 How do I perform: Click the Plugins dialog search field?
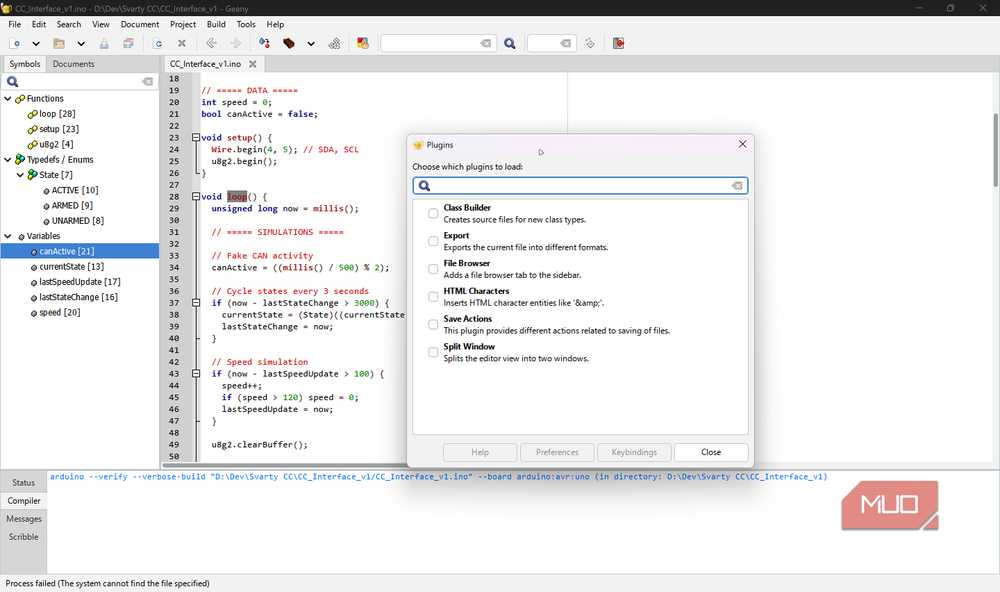click(580, 186)
